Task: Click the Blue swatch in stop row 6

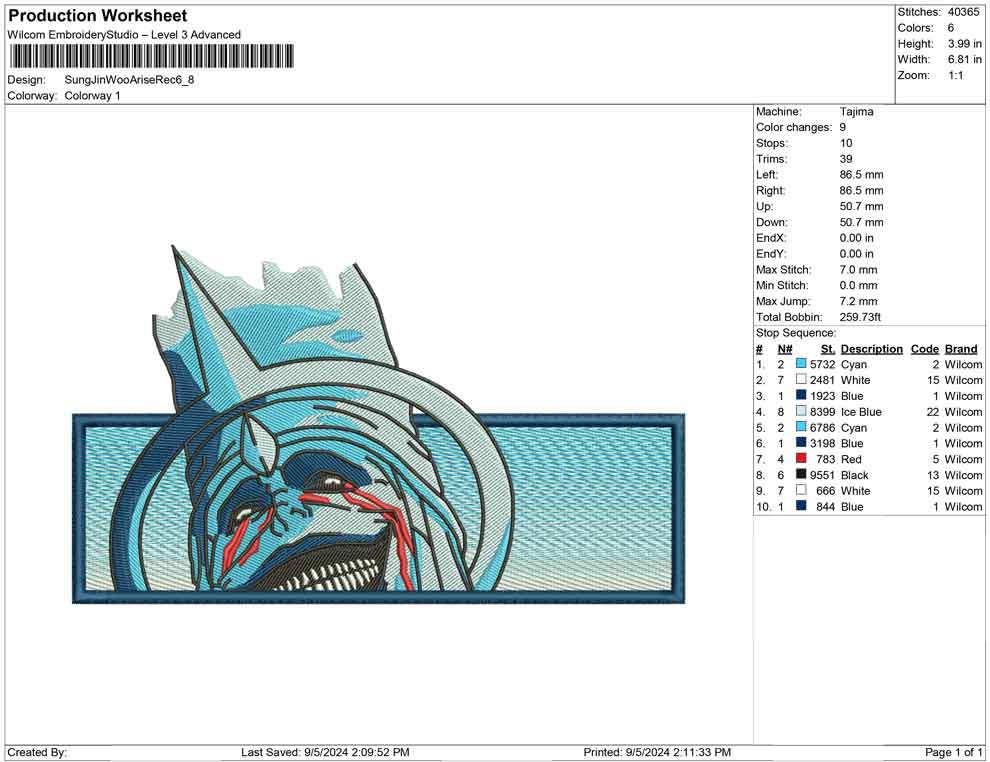Action: (x=801, y=443)
